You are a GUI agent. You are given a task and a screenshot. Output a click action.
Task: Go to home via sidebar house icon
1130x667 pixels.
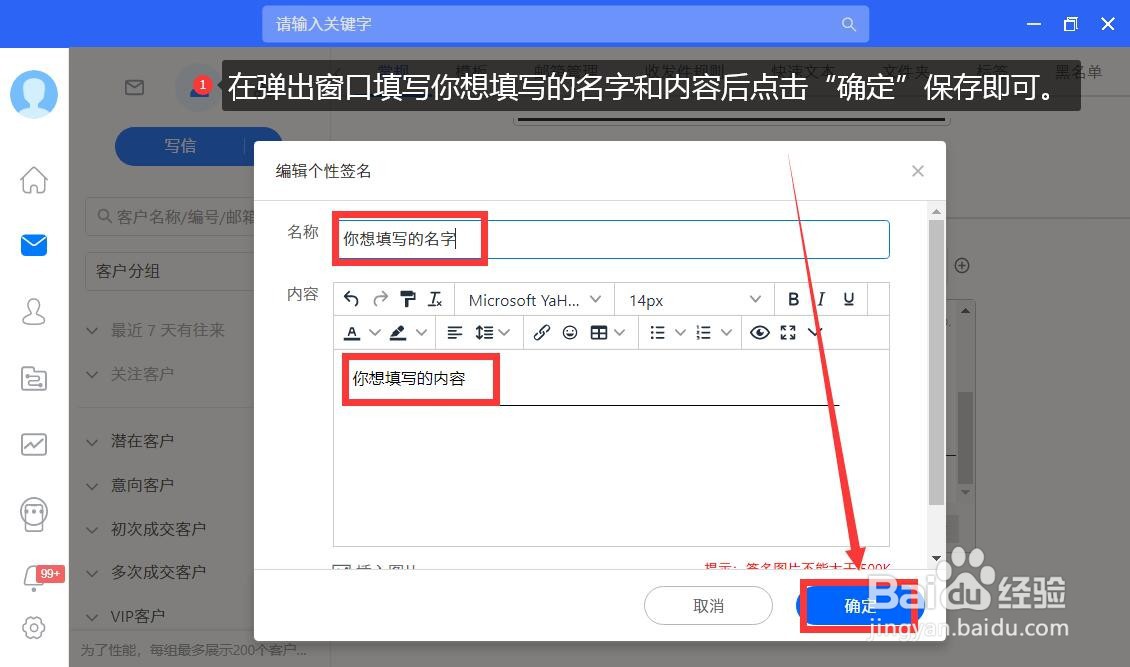[x=34, y=180]
